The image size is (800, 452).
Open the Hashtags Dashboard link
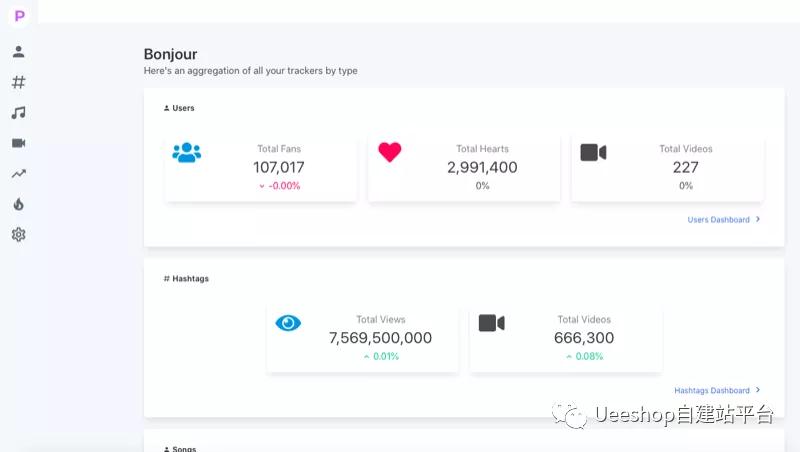[x=712, y=390]
